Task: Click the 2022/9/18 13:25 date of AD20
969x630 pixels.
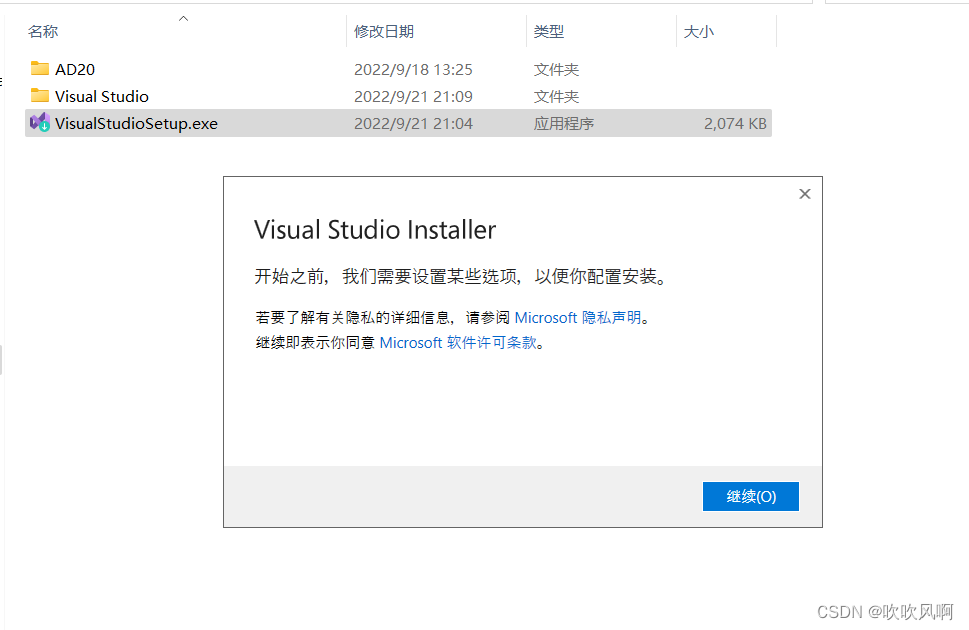Action: [x=413, y=69]
